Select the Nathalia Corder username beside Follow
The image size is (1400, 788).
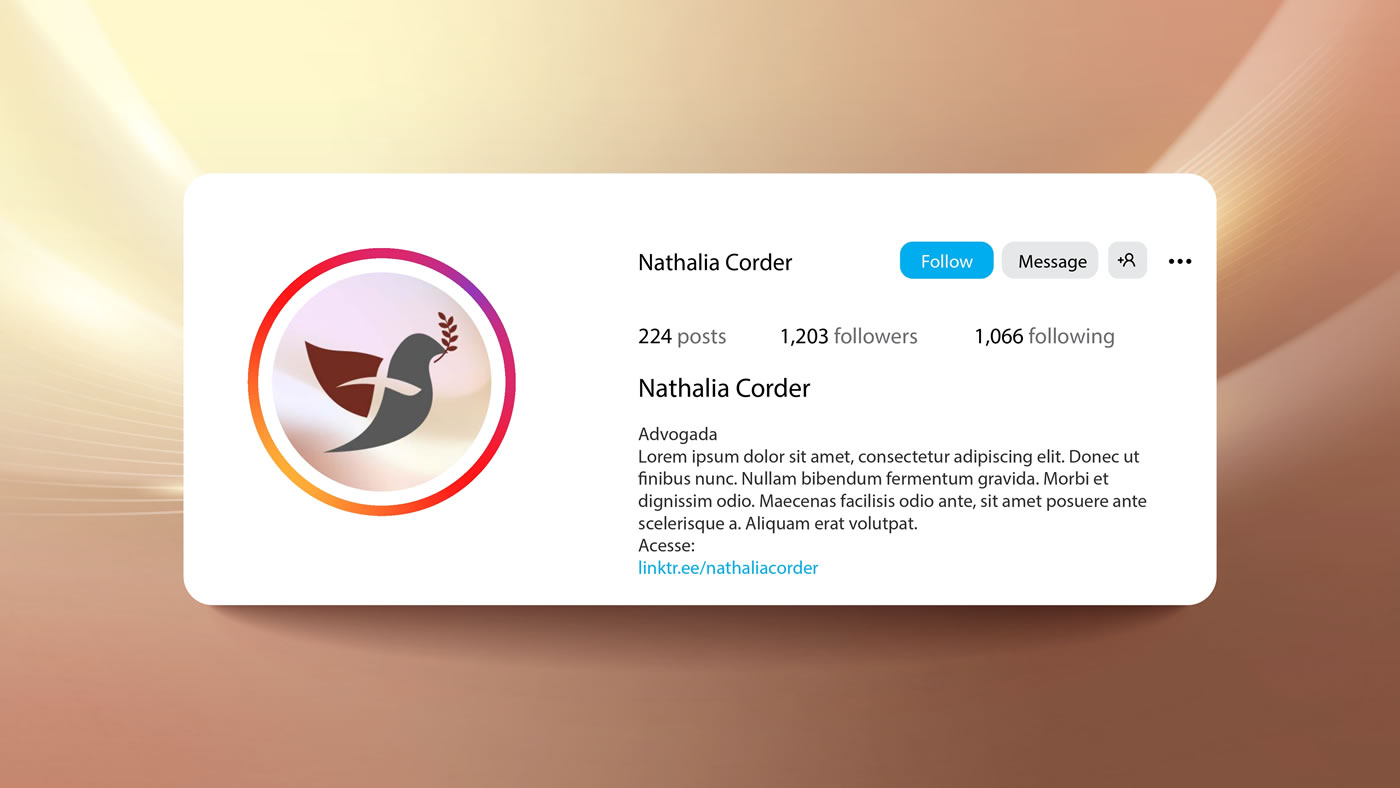pyautogui.click(x=715, y=262)
